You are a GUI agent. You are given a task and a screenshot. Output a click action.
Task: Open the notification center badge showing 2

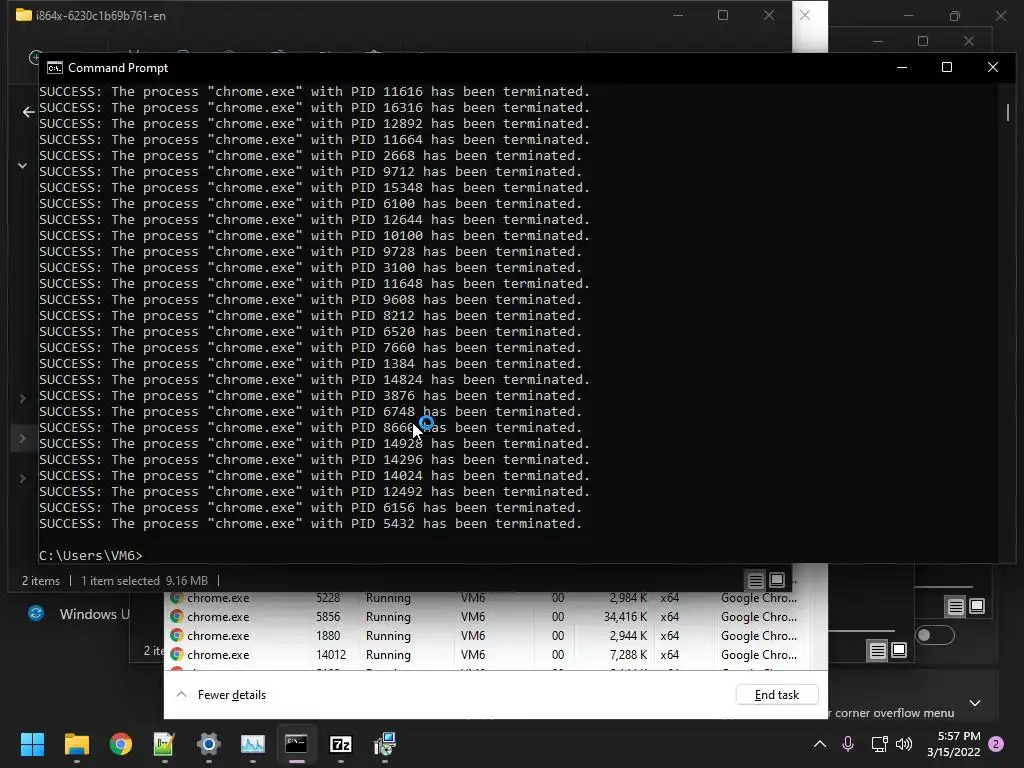coord(996,744)
